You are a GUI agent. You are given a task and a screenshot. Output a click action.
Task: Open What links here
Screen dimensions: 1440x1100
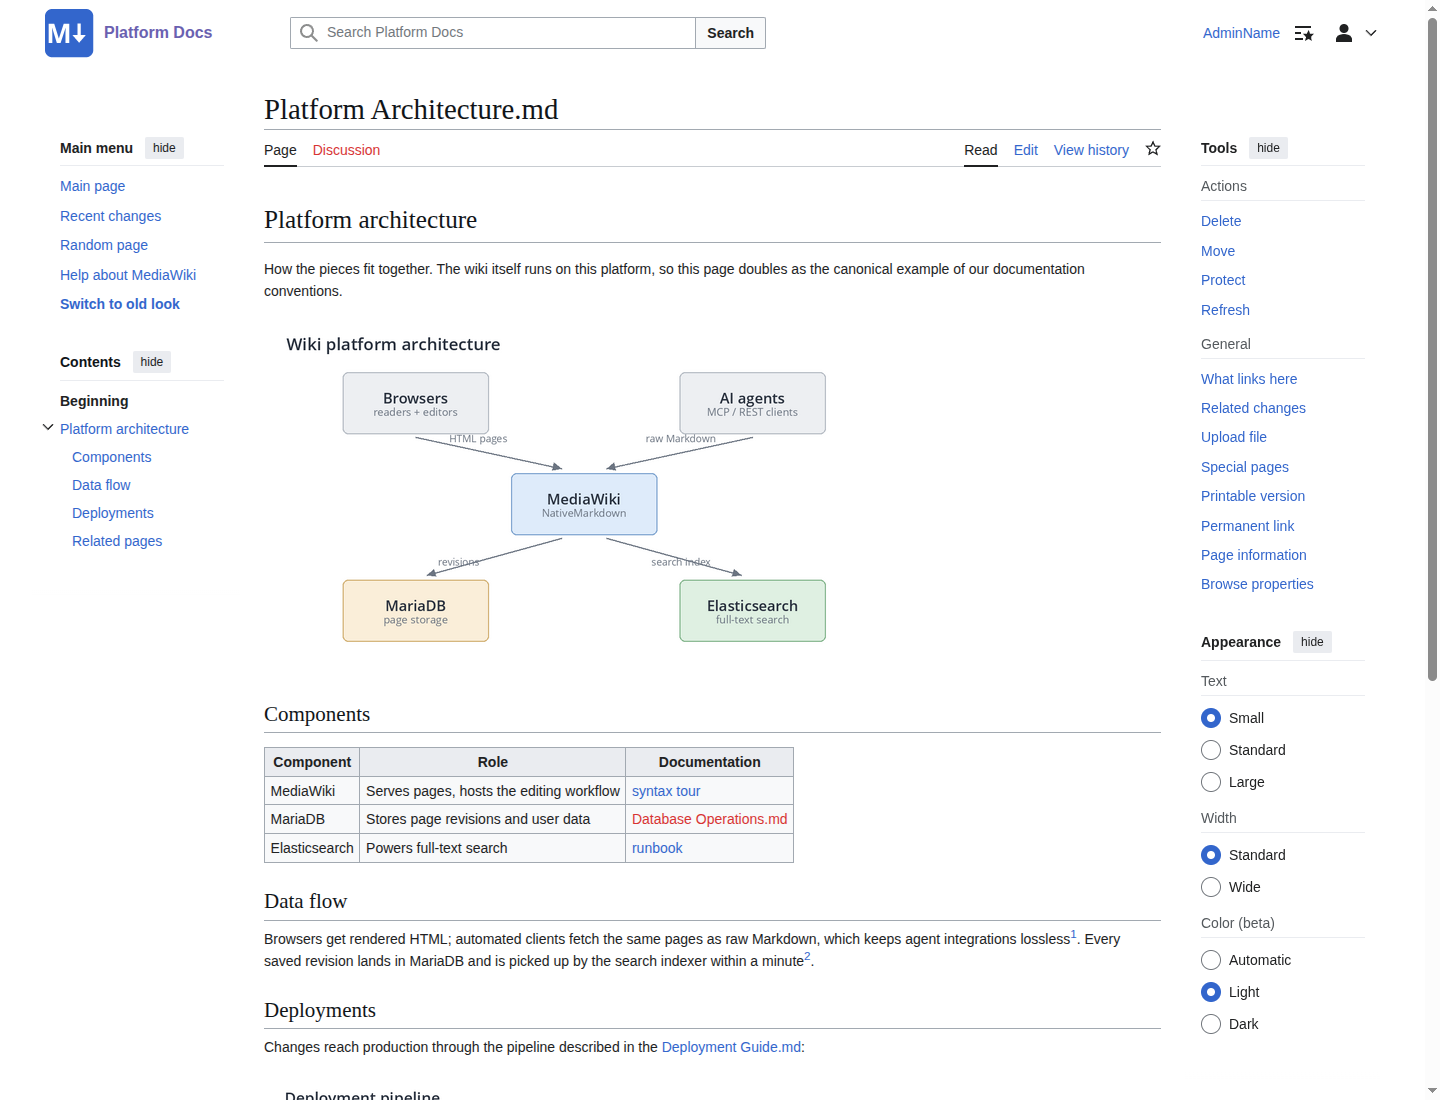coord(1249,379)
